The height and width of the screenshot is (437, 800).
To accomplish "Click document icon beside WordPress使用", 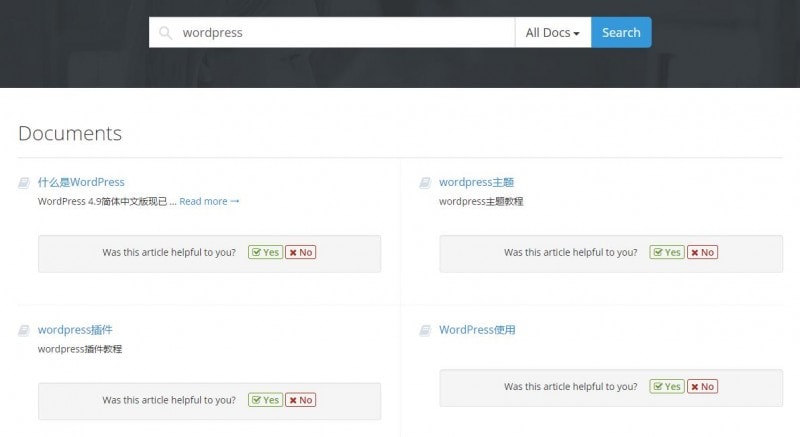I will (x=425, y=330).
